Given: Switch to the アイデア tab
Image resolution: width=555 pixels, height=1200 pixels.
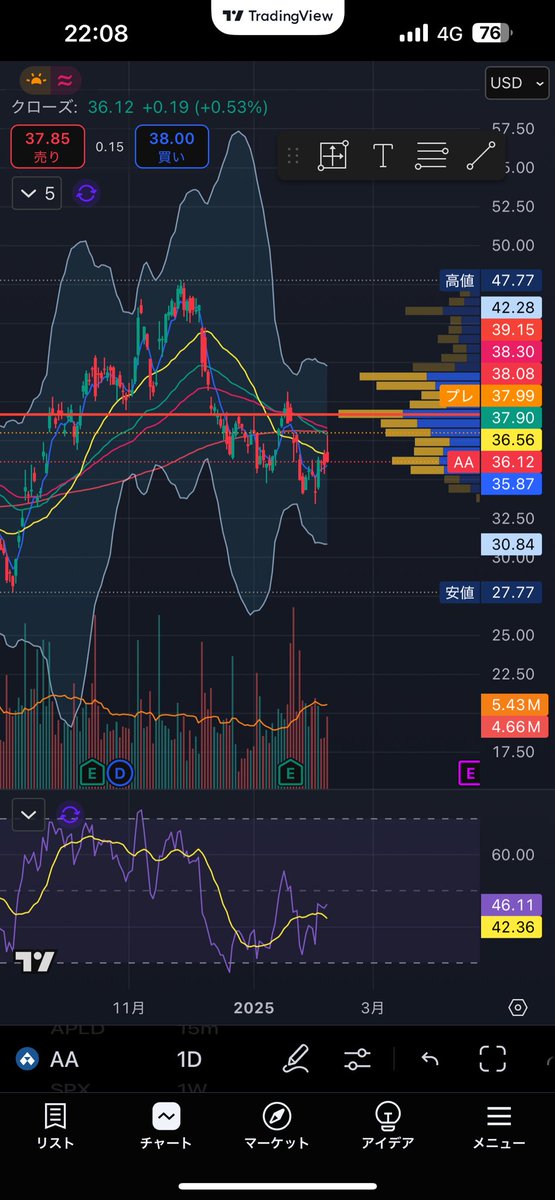Looking at the screenshot, I should 387,1127.
